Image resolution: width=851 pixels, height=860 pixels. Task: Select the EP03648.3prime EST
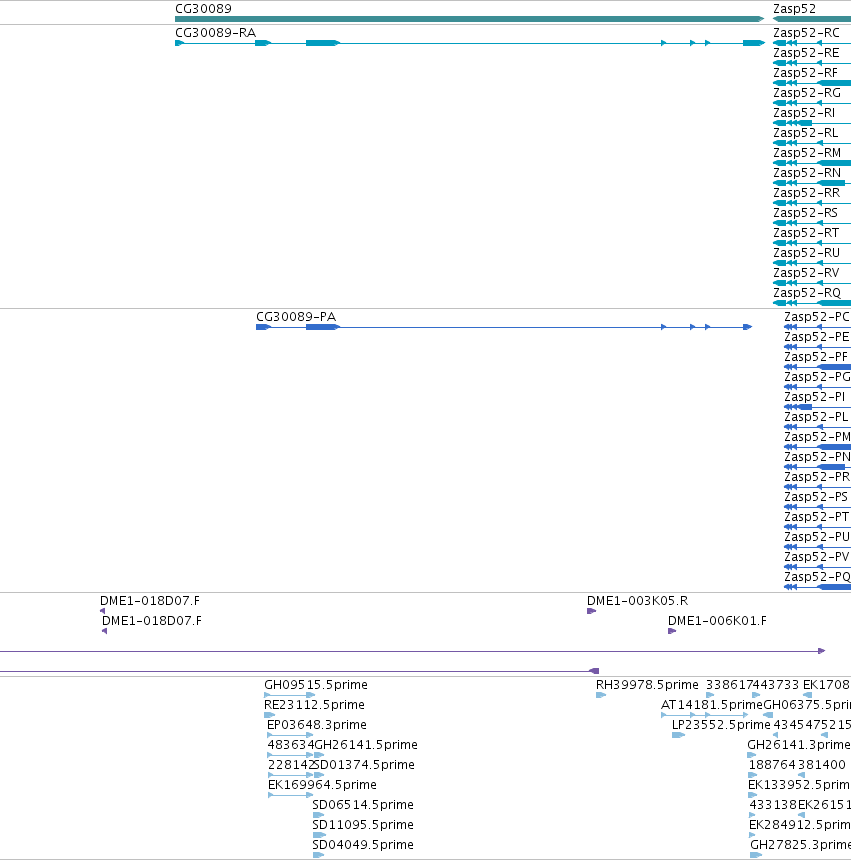point(317,725)
